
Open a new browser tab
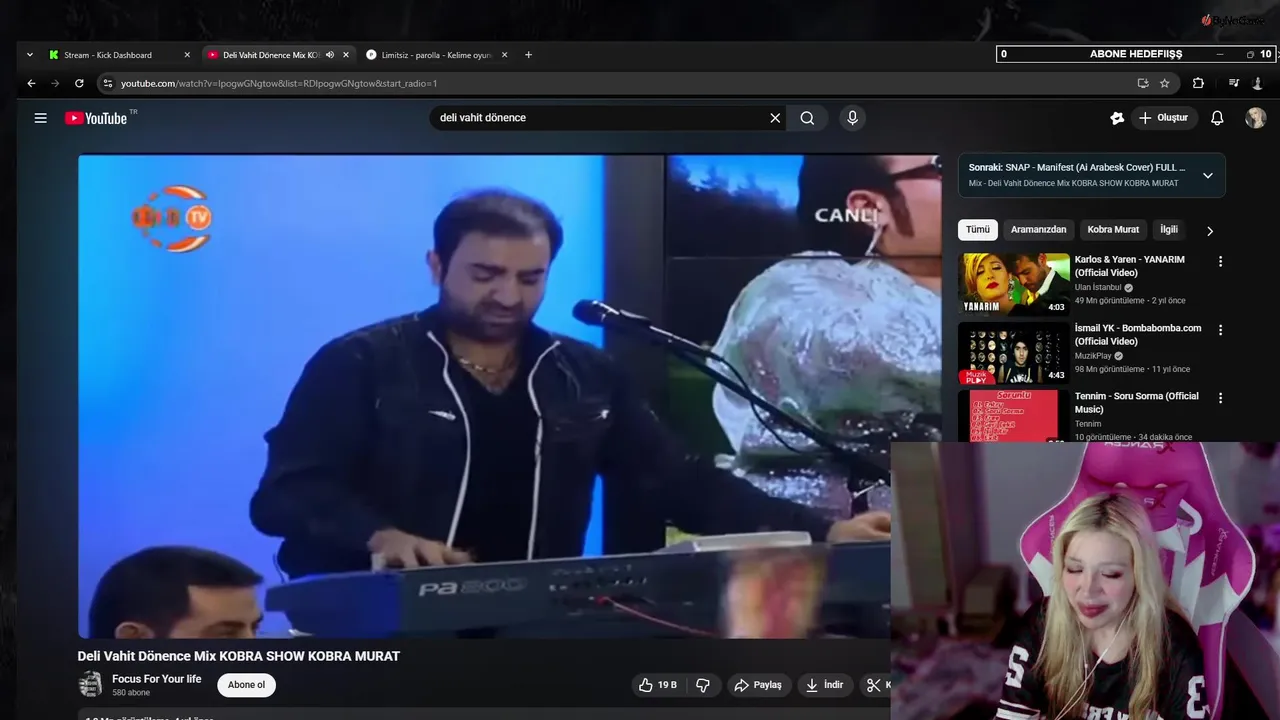528,55
